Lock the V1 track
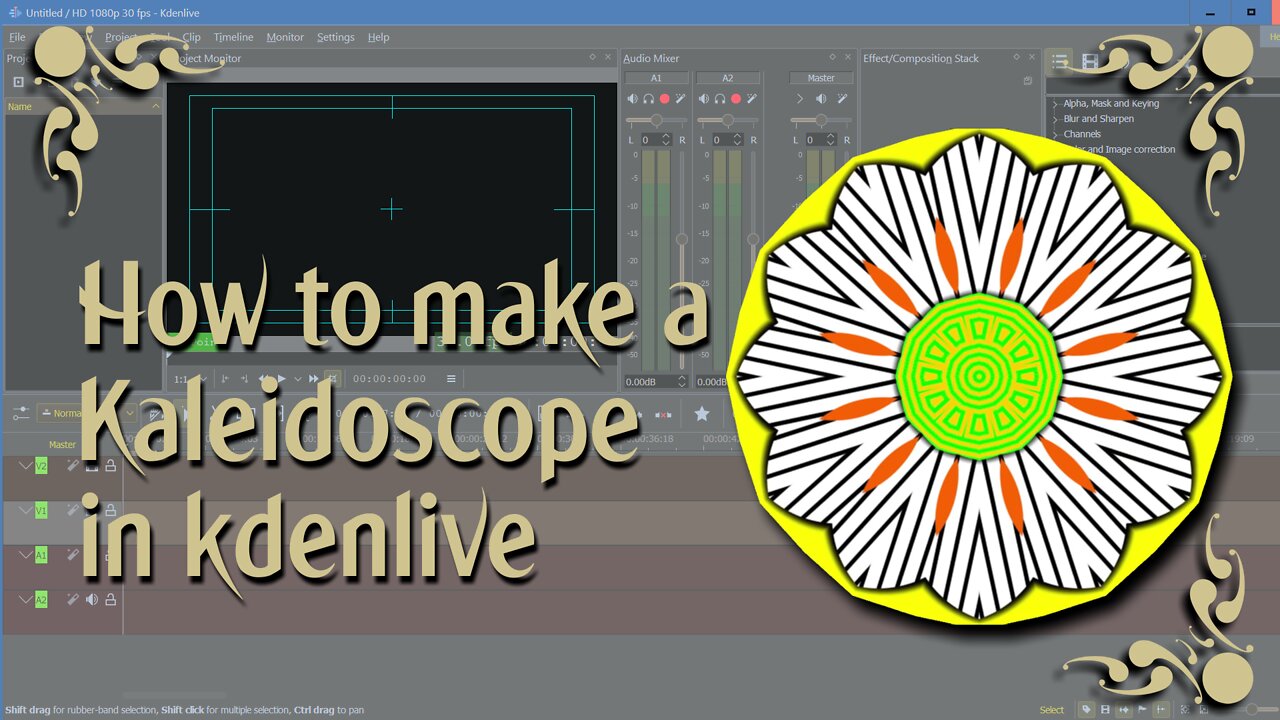 tap(110, 510)
